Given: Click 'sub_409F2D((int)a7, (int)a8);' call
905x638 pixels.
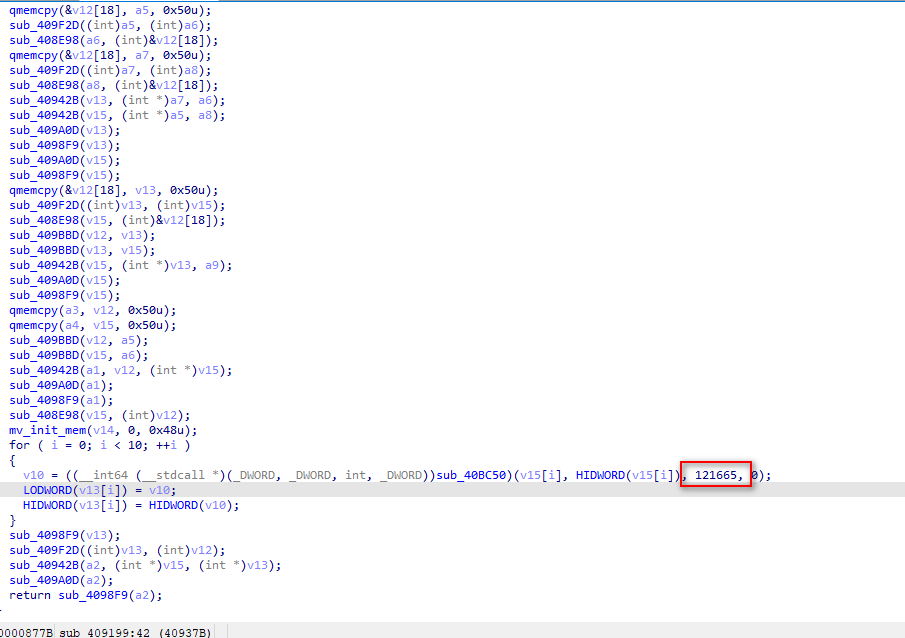Looking at the screenshot, I should click(110, 70).
